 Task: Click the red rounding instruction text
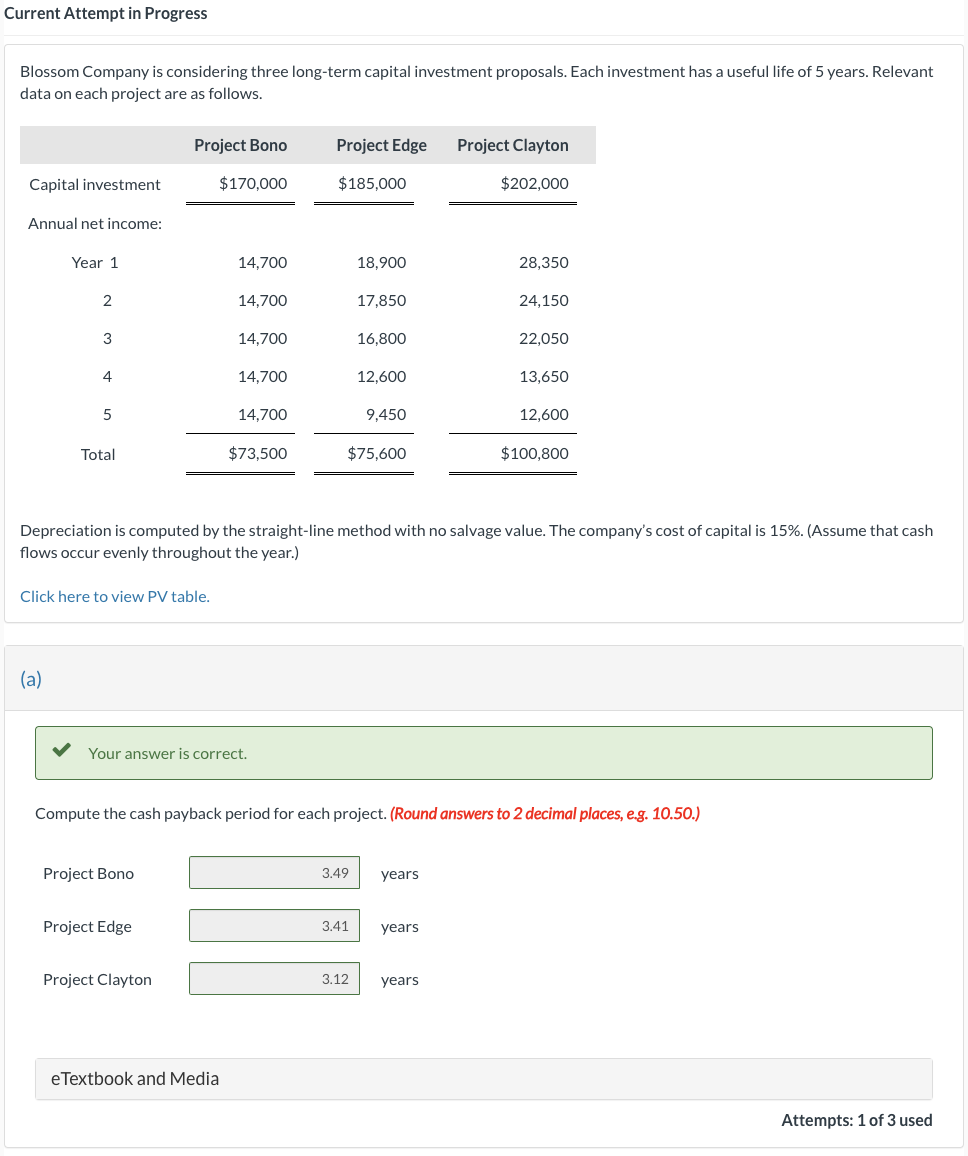pos(545,814)
